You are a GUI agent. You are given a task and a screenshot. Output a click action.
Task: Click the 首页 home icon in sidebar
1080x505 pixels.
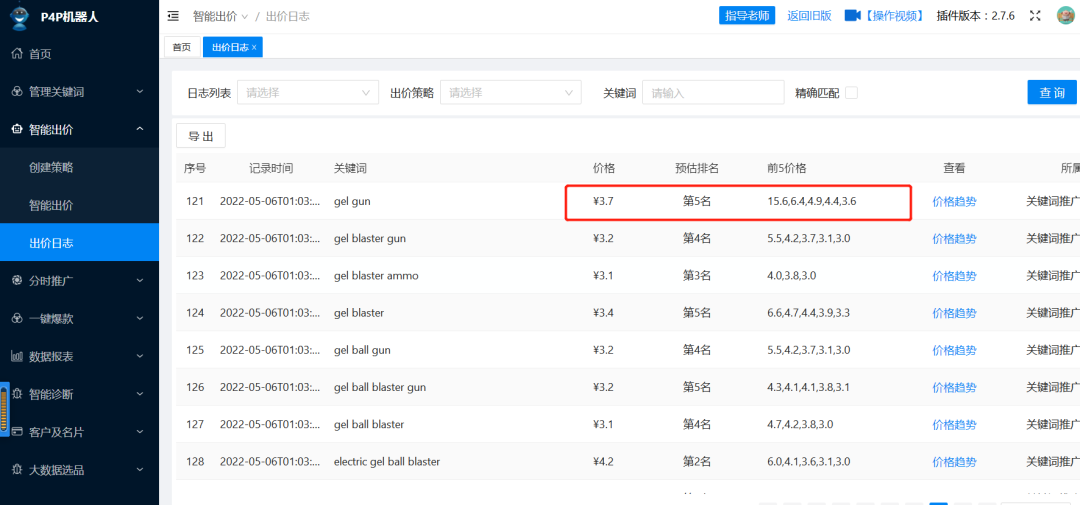18,53
